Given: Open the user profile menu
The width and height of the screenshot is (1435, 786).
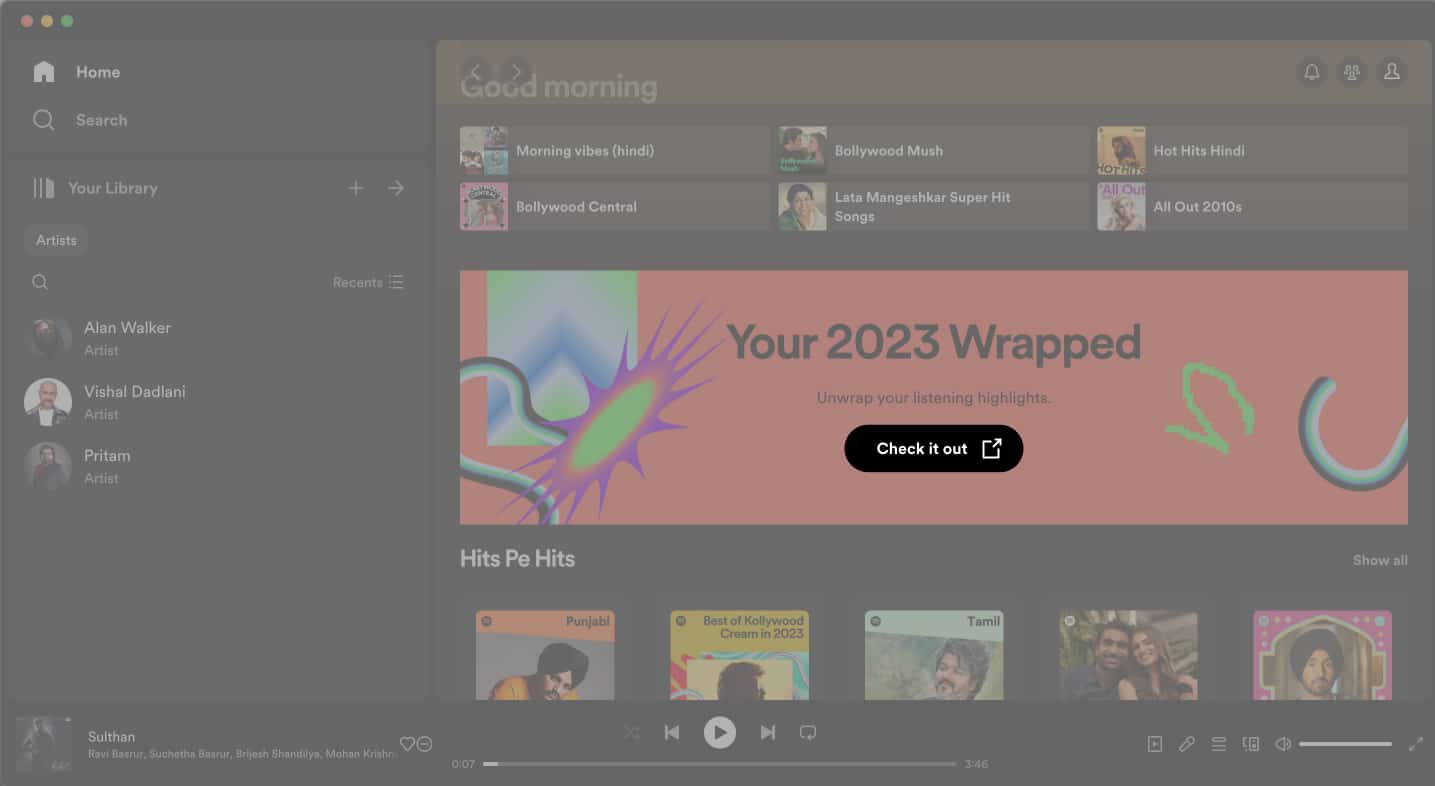Looking at the screenshot, I should coord(1391,72).
